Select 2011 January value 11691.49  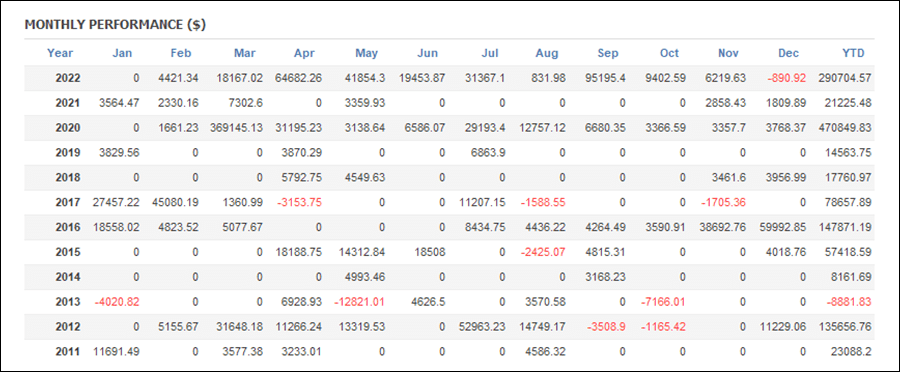(x=116, y=351)
